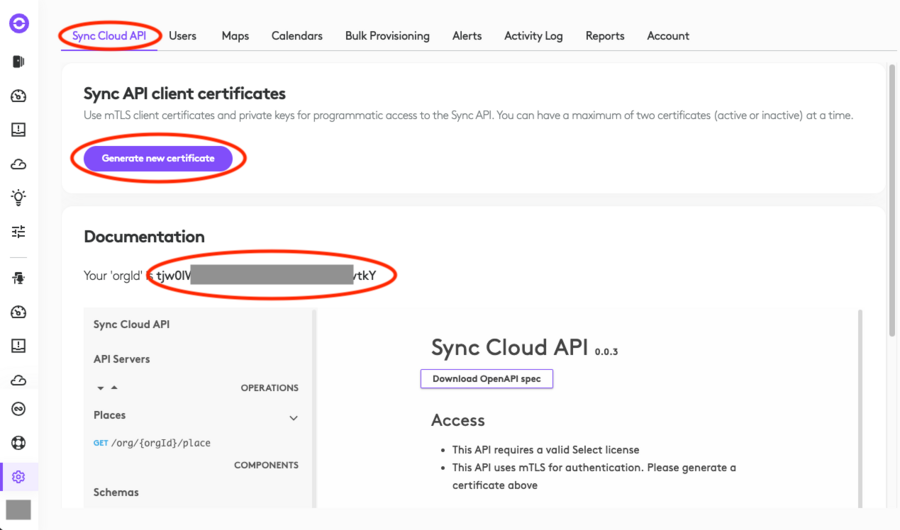View the Activity Log tab

click(533, 36)
